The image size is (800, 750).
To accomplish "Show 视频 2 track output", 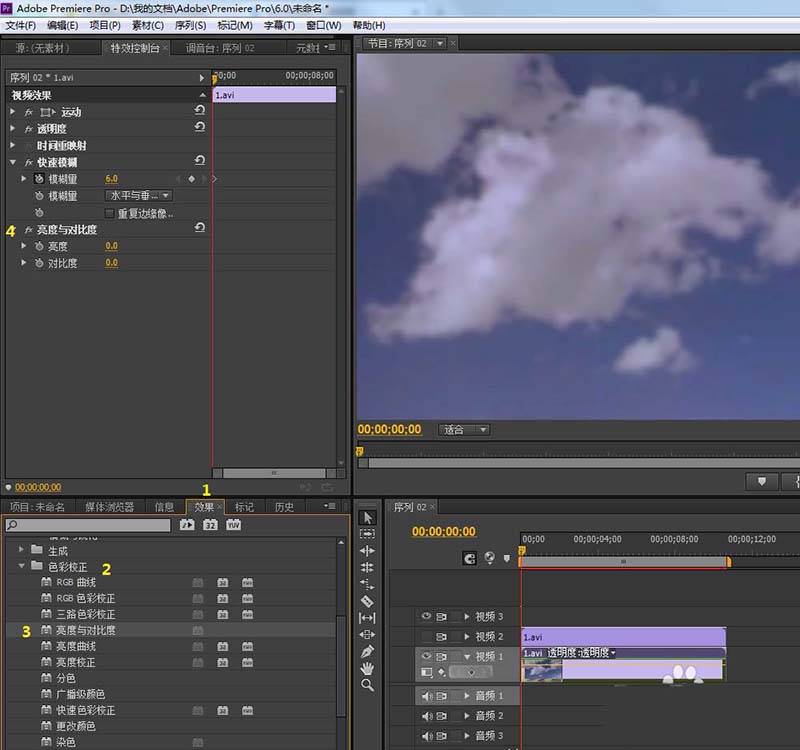I will [426, 636].
